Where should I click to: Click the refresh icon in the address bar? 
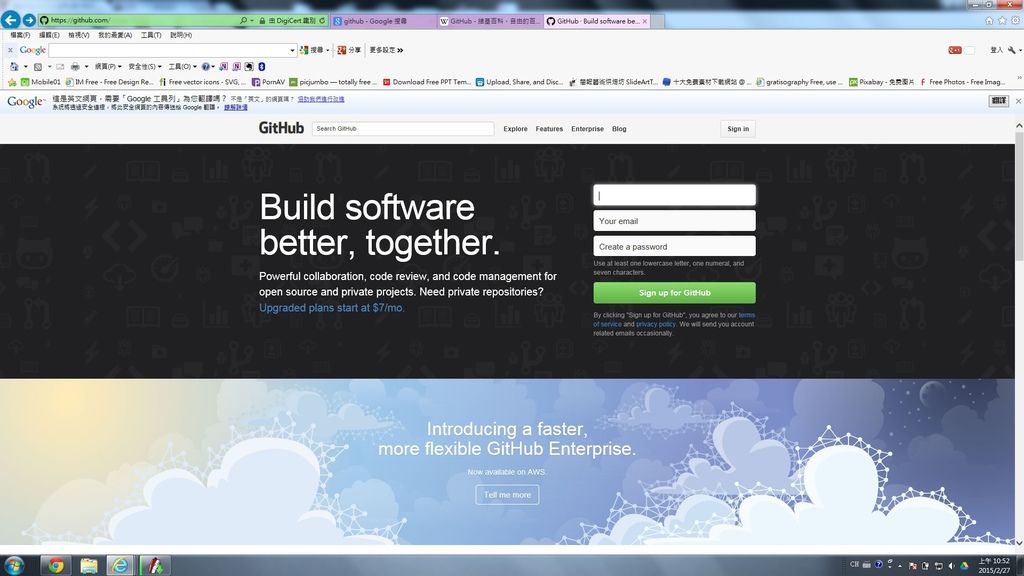pos(321,19)
